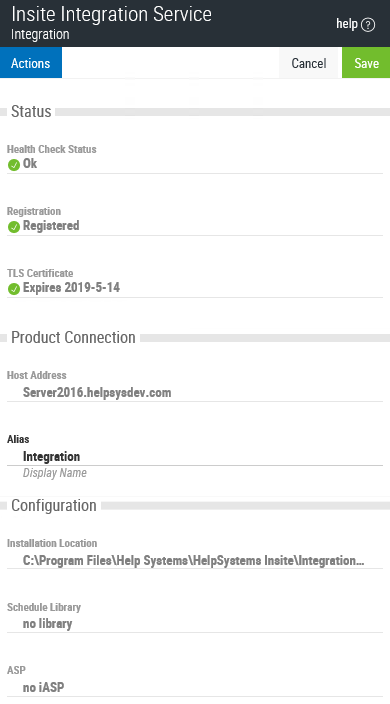Click the Display Name hint under Alias

pos(55,473)
